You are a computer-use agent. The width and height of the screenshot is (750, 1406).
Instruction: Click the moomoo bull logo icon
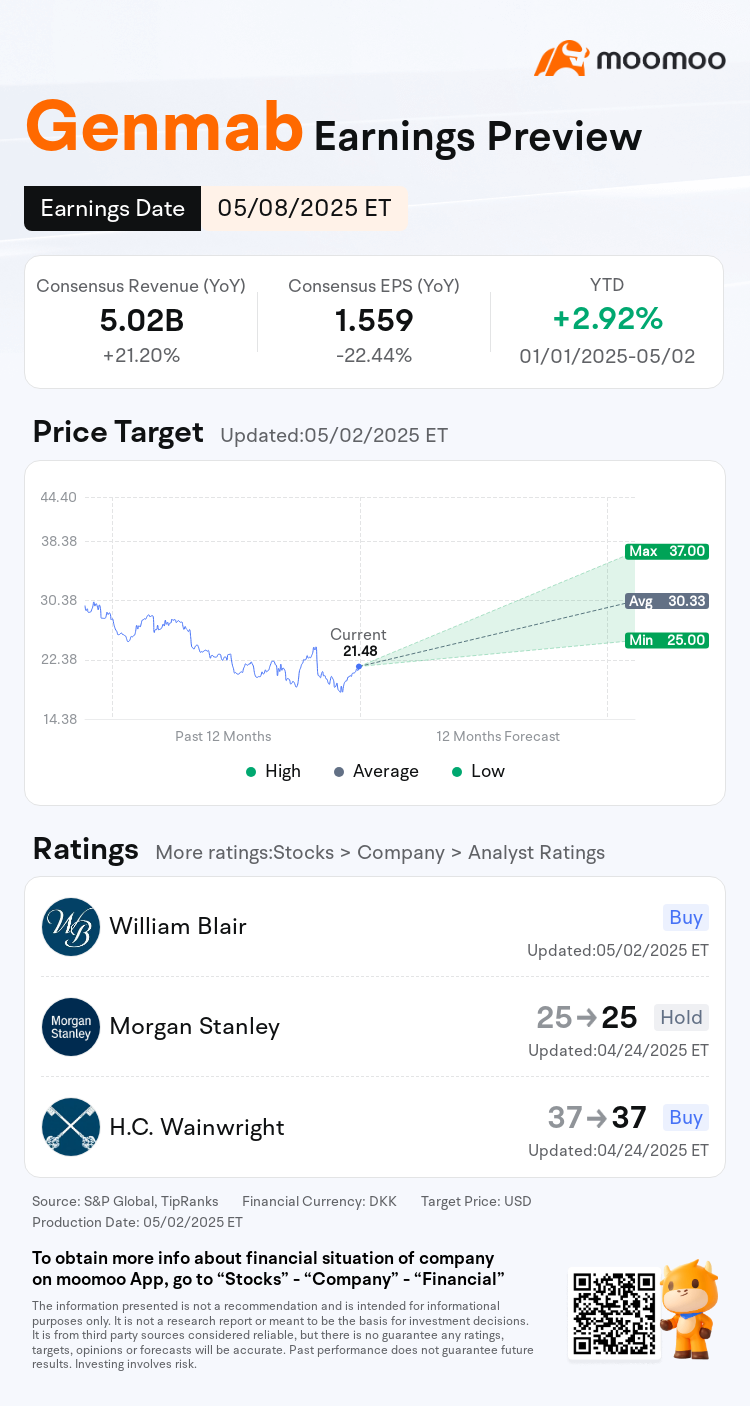click(561, 59)
